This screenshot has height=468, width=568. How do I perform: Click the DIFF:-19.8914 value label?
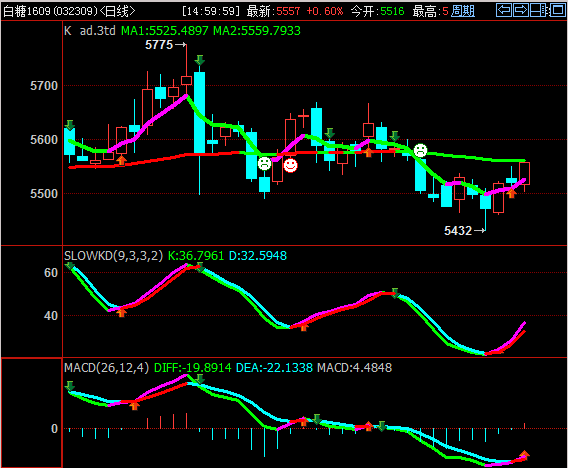tap(193, 368)
